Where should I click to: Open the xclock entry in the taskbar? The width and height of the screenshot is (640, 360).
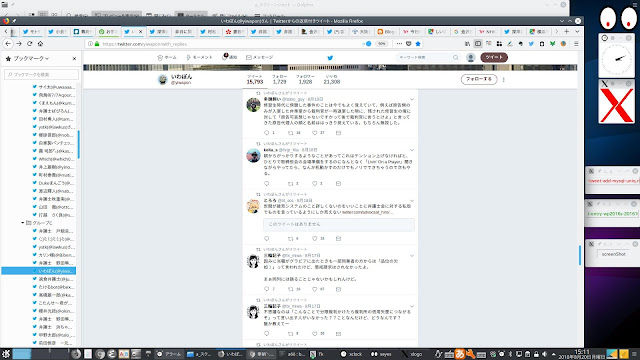351,354
